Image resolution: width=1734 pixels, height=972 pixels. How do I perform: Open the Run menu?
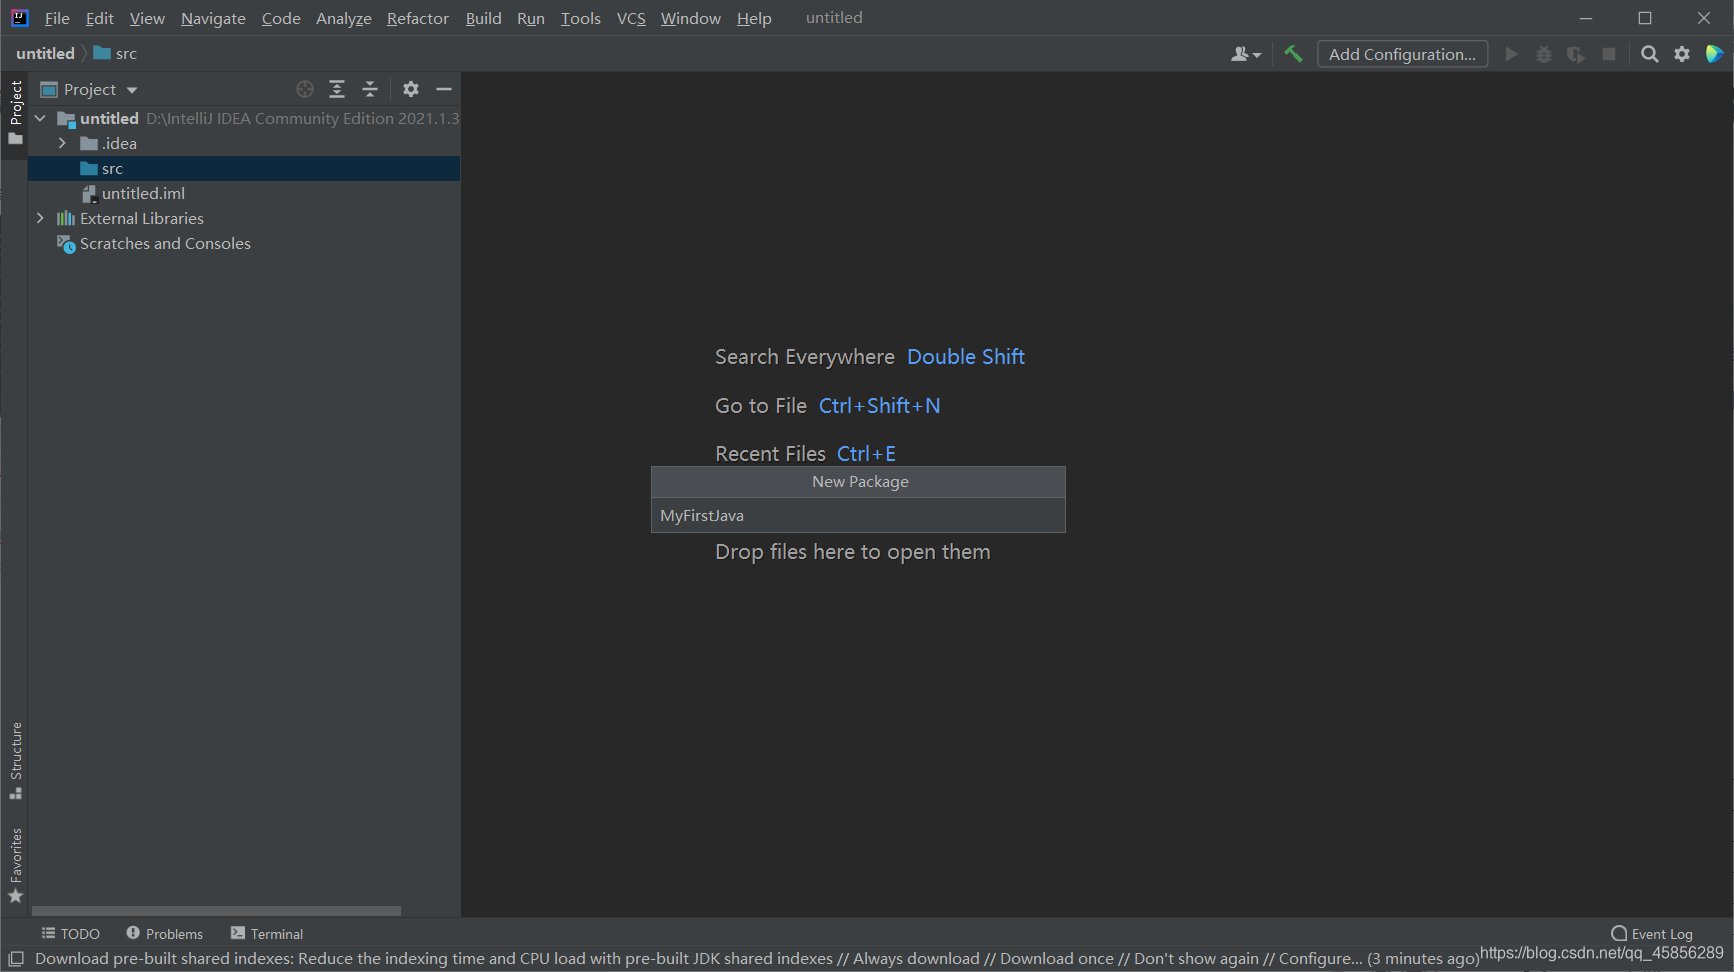click(531, 18)
